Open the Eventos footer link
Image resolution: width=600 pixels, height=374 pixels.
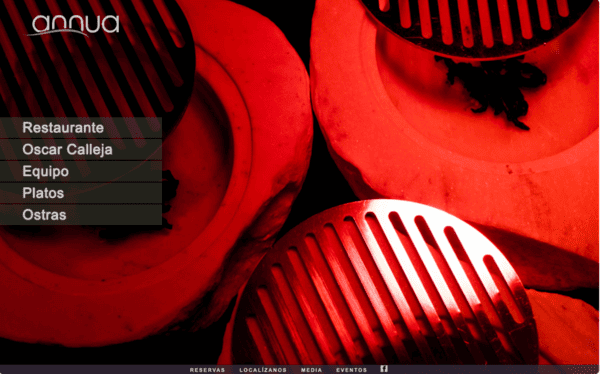[351, 370]
